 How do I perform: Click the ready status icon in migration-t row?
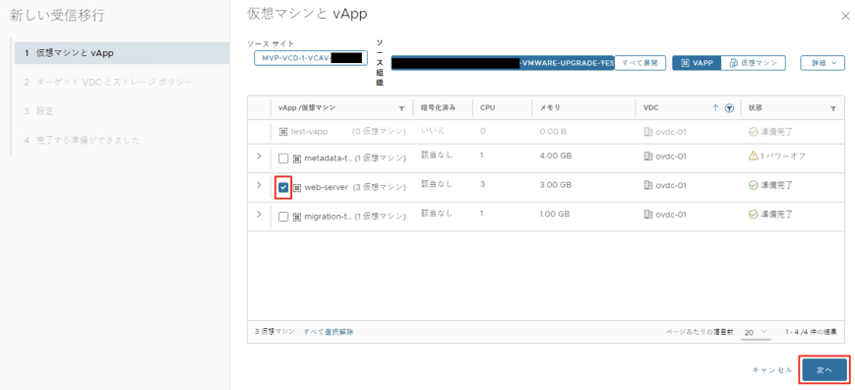click(x=752, y=214)
